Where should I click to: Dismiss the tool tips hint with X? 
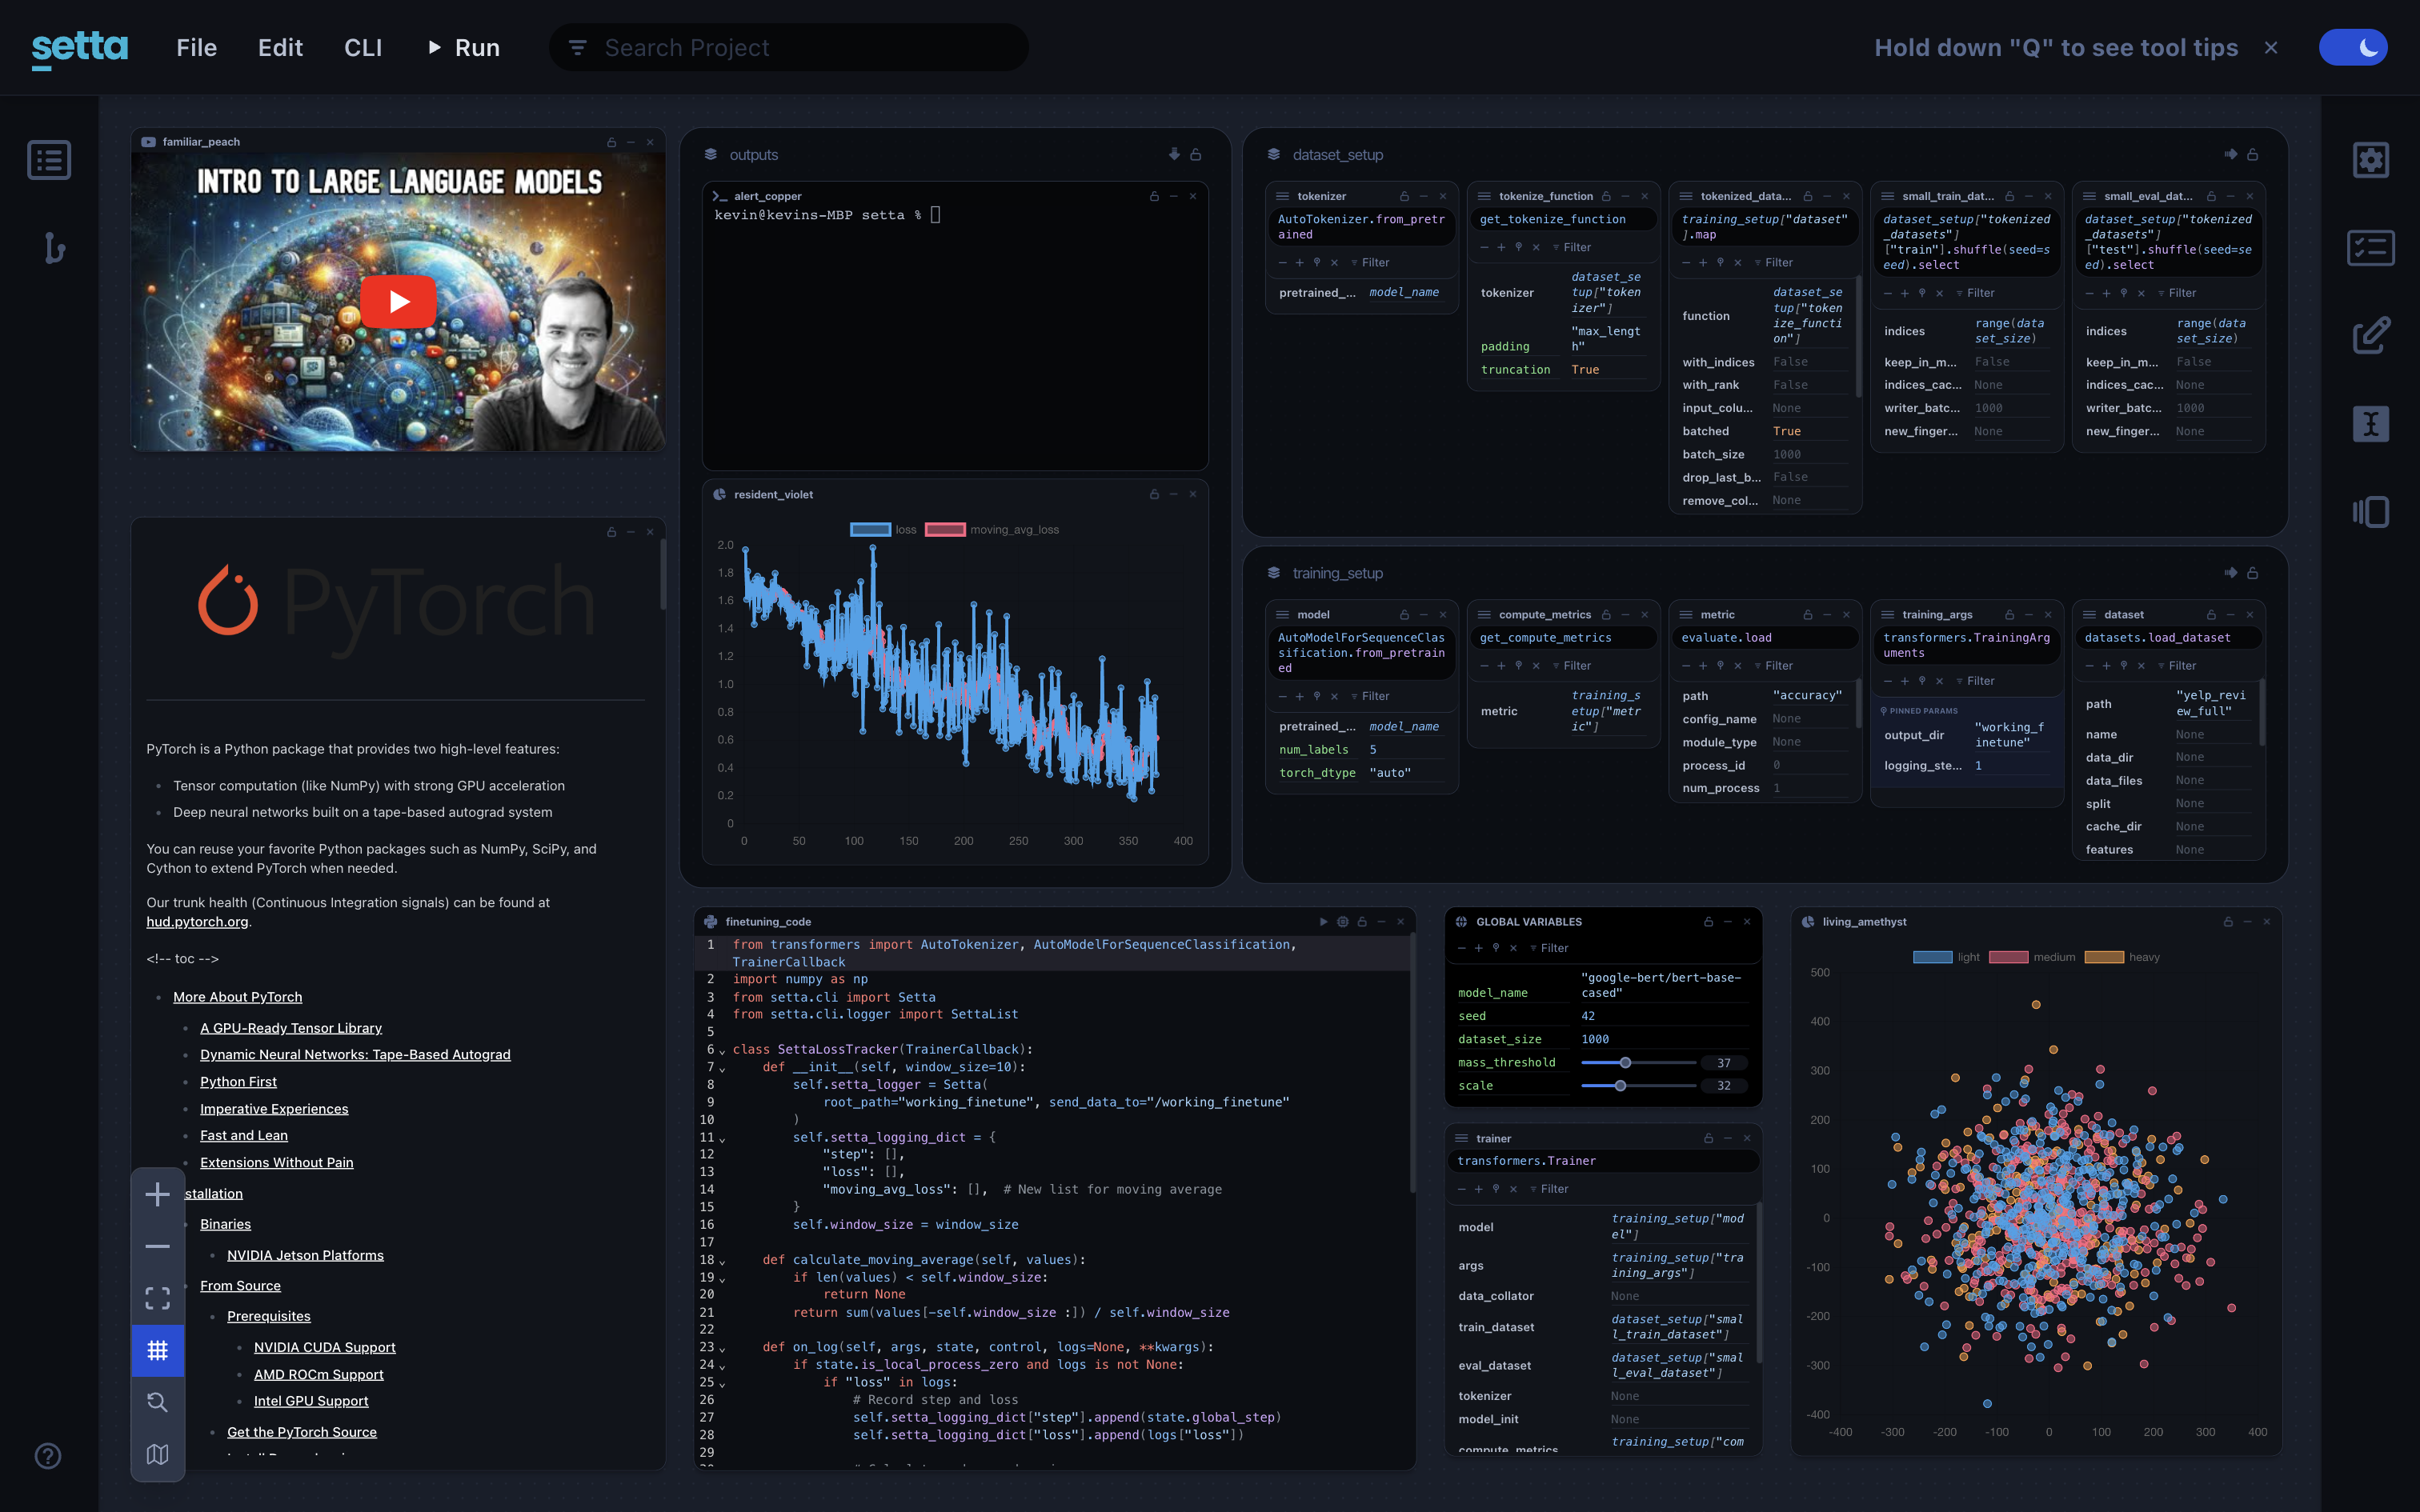pyautogui.click(x=2271, y=47)
